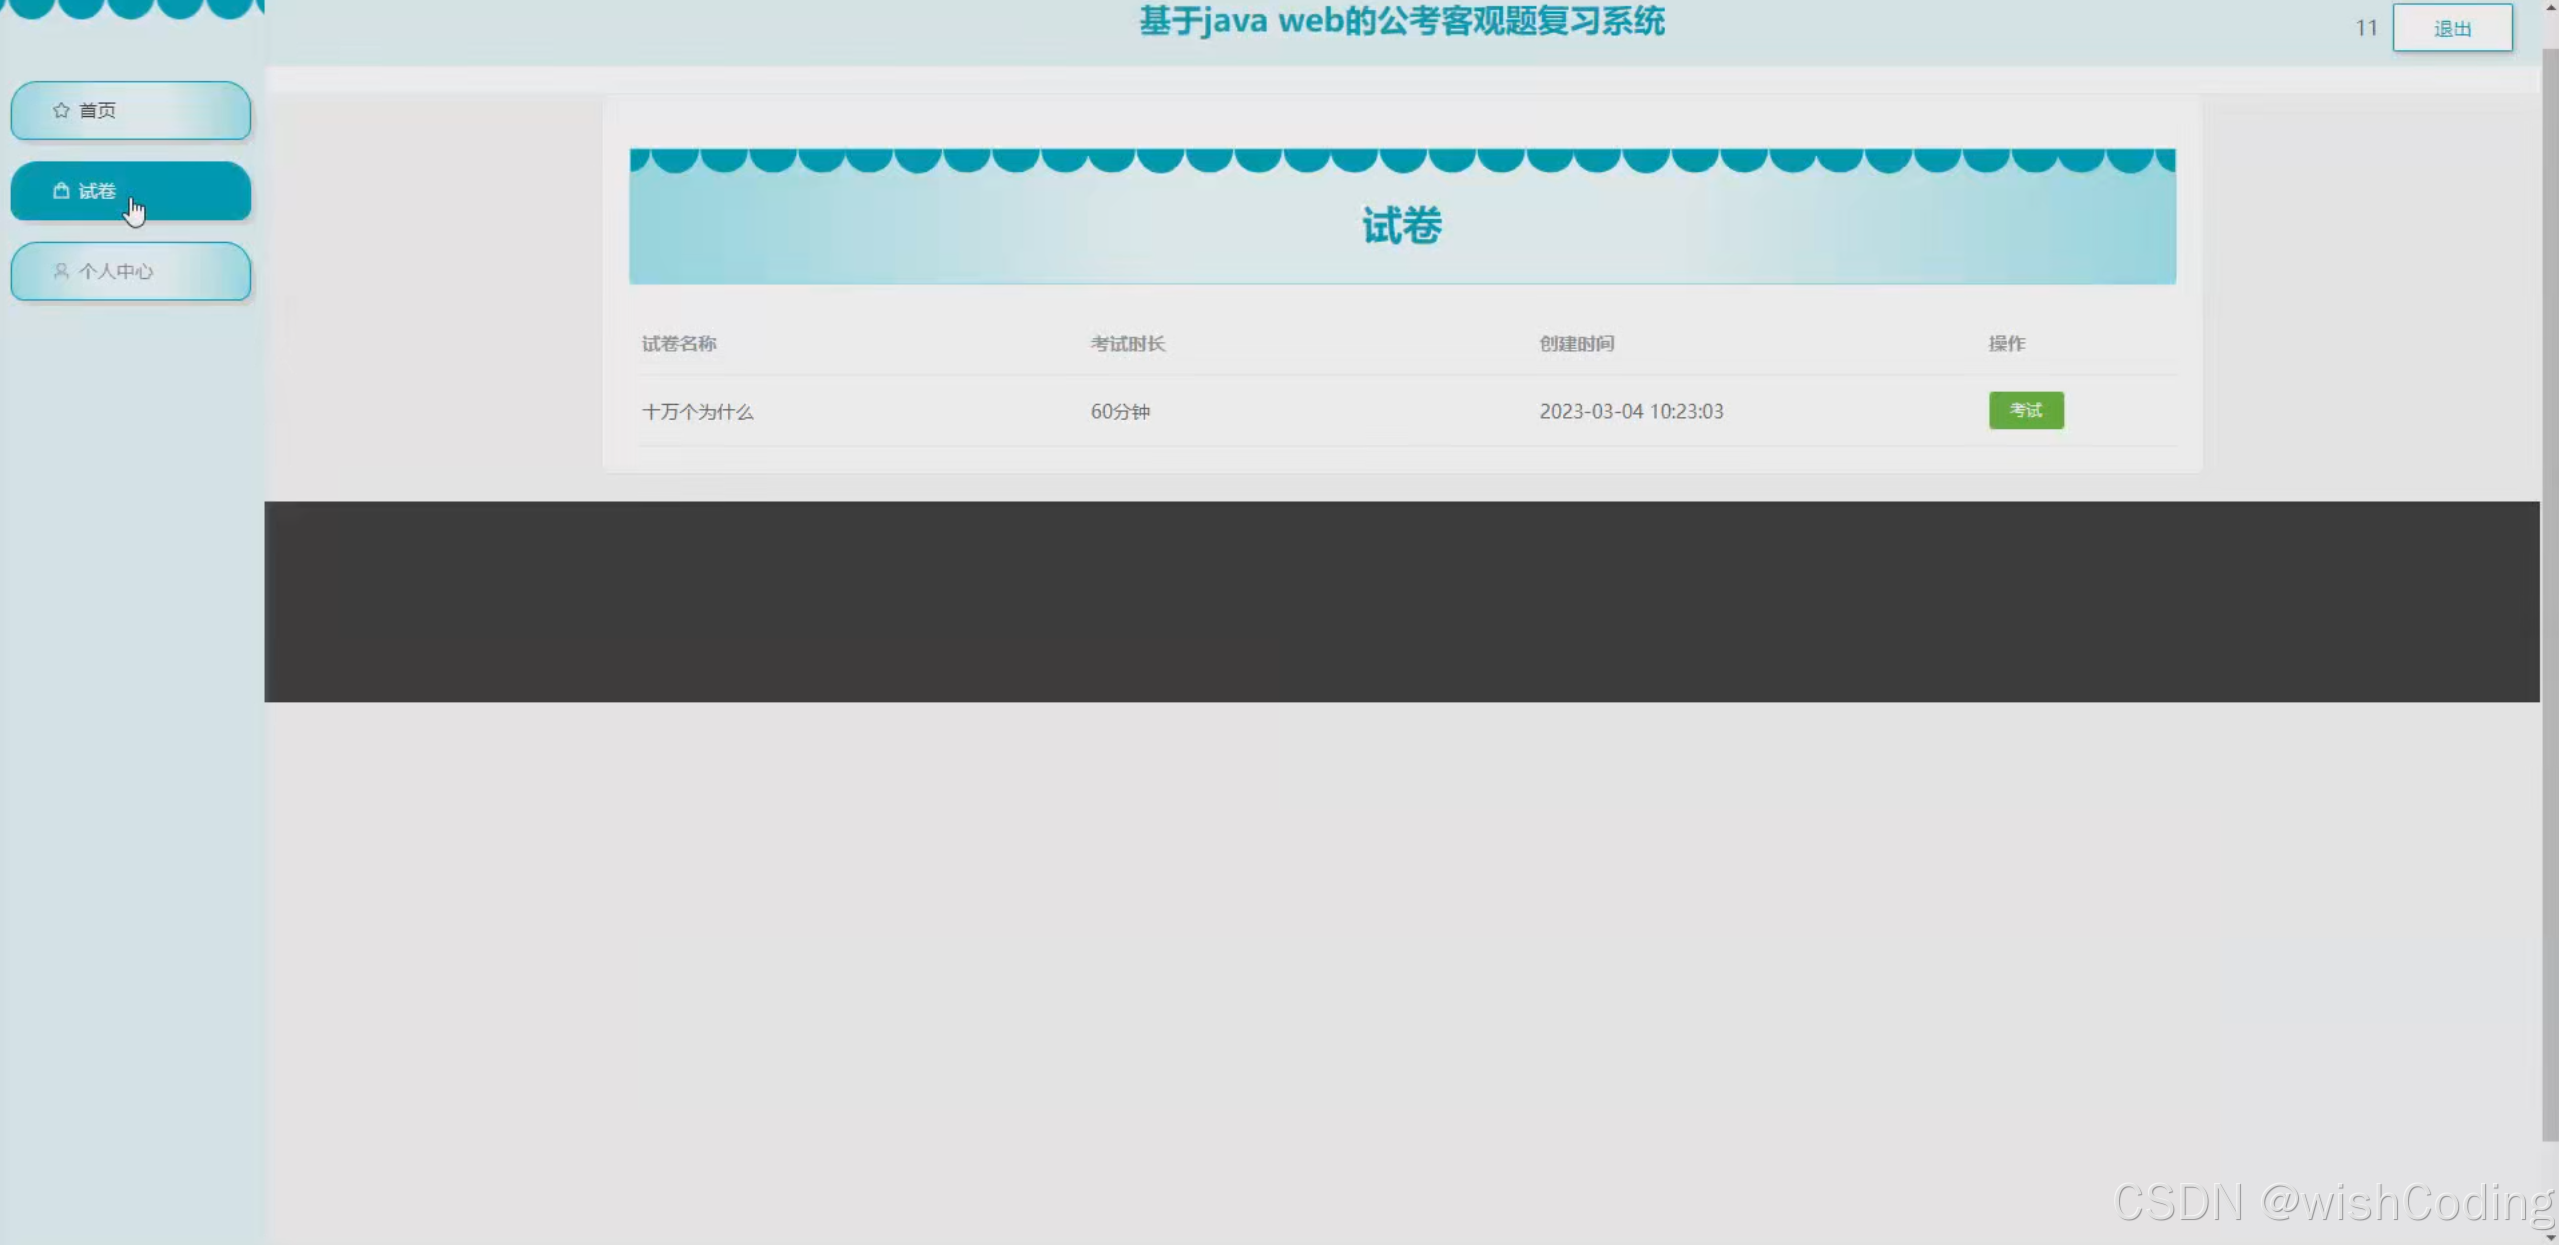Image resolution: width=2559 pixels, height=1245 pixels.
Task: Click the 退出 logout button
Action: click(x=2450, y=28)
